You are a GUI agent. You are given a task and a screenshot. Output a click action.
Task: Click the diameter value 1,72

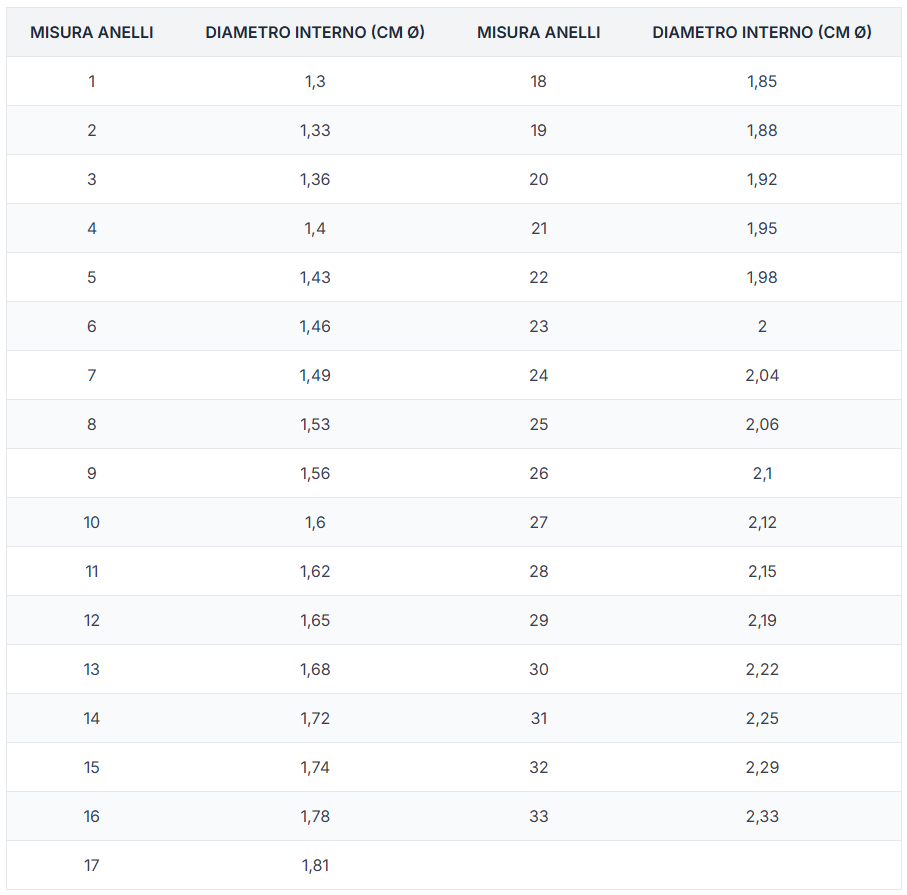315,718
